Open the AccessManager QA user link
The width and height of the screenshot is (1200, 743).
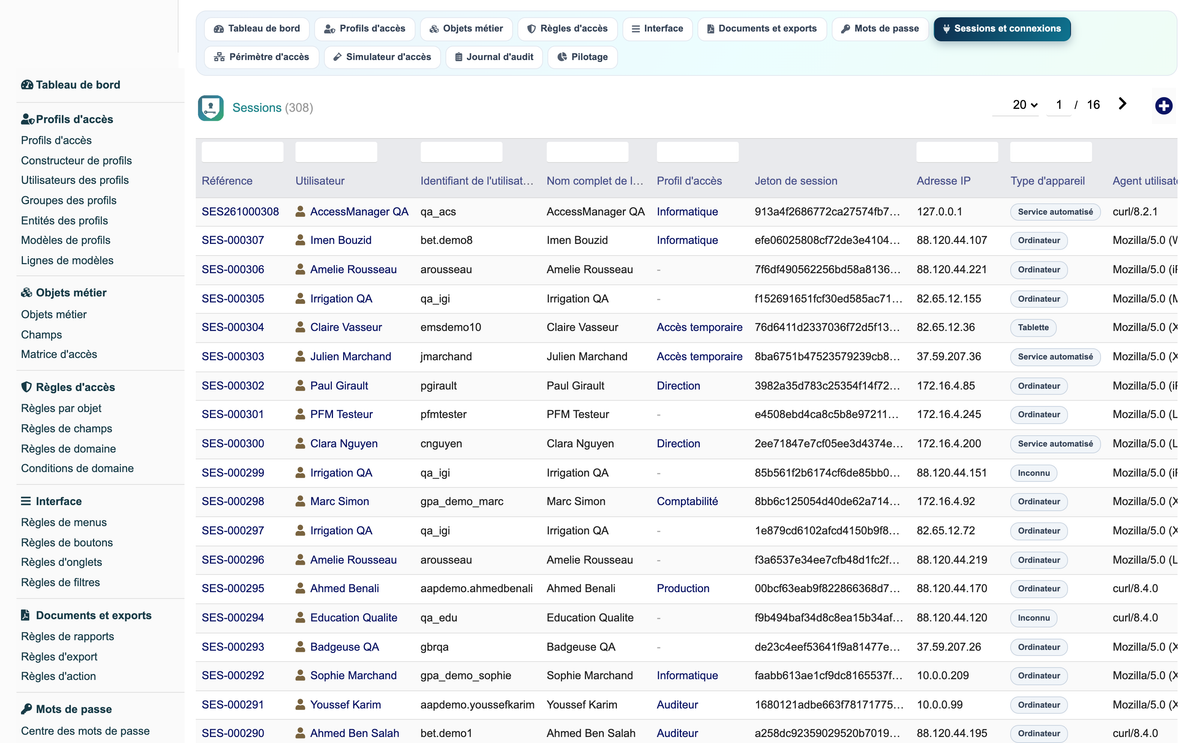pos(359,212)
